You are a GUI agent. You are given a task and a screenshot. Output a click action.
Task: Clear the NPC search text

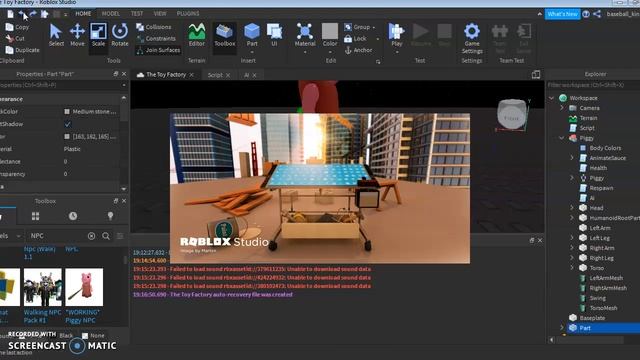click(x=91, y=236)
